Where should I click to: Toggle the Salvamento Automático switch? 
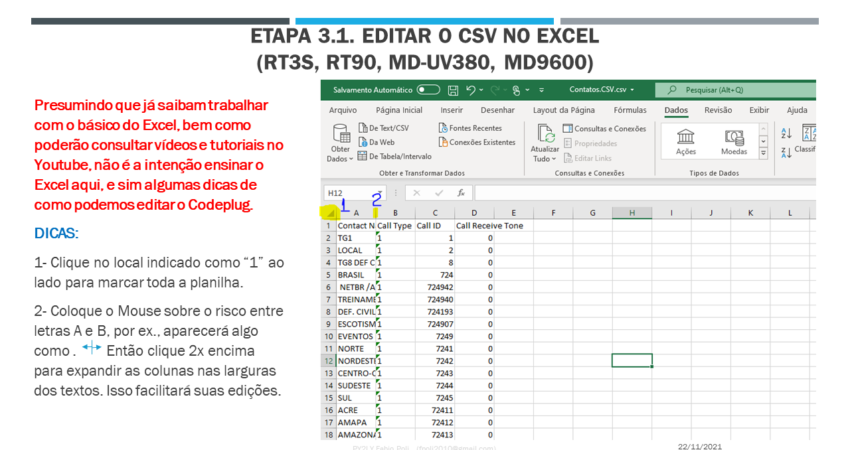(428, 89)
